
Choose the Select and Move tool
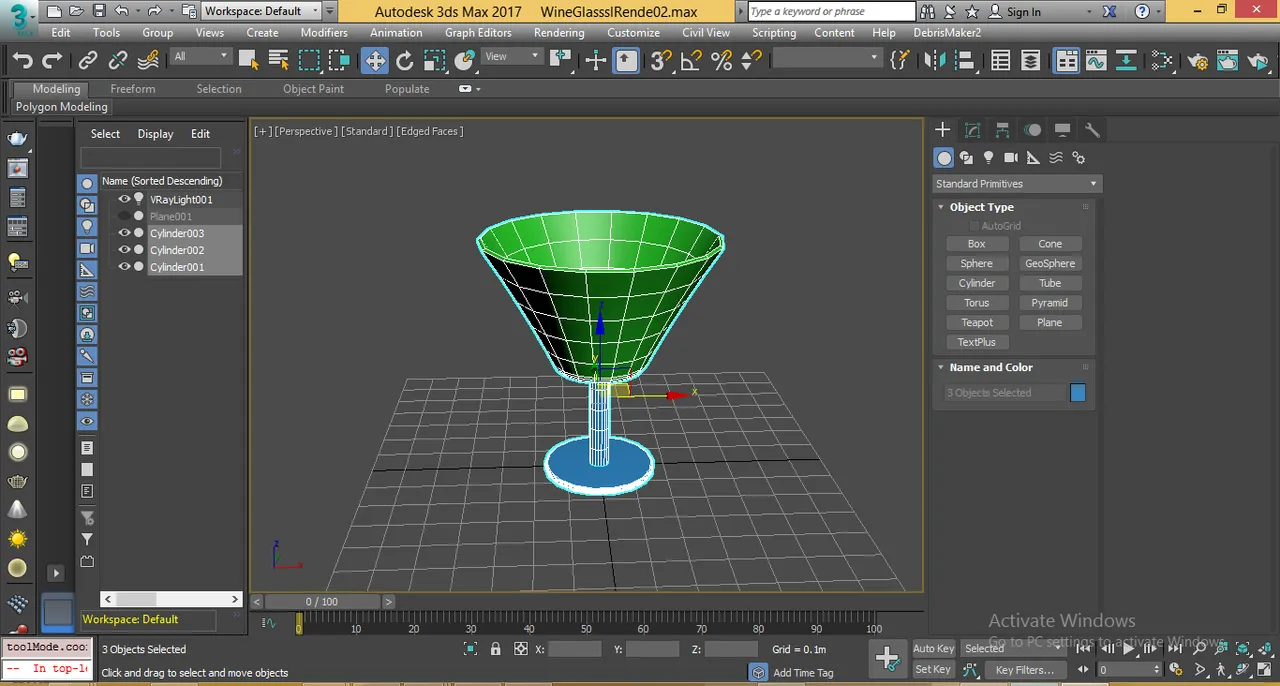pos(375,61)
